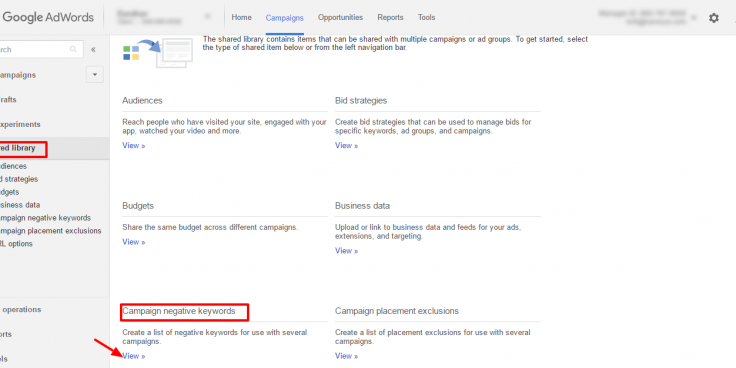Open the settings gear icon
Image resolution: width=736 pixels, height=368 pixels.
point(713,18)
